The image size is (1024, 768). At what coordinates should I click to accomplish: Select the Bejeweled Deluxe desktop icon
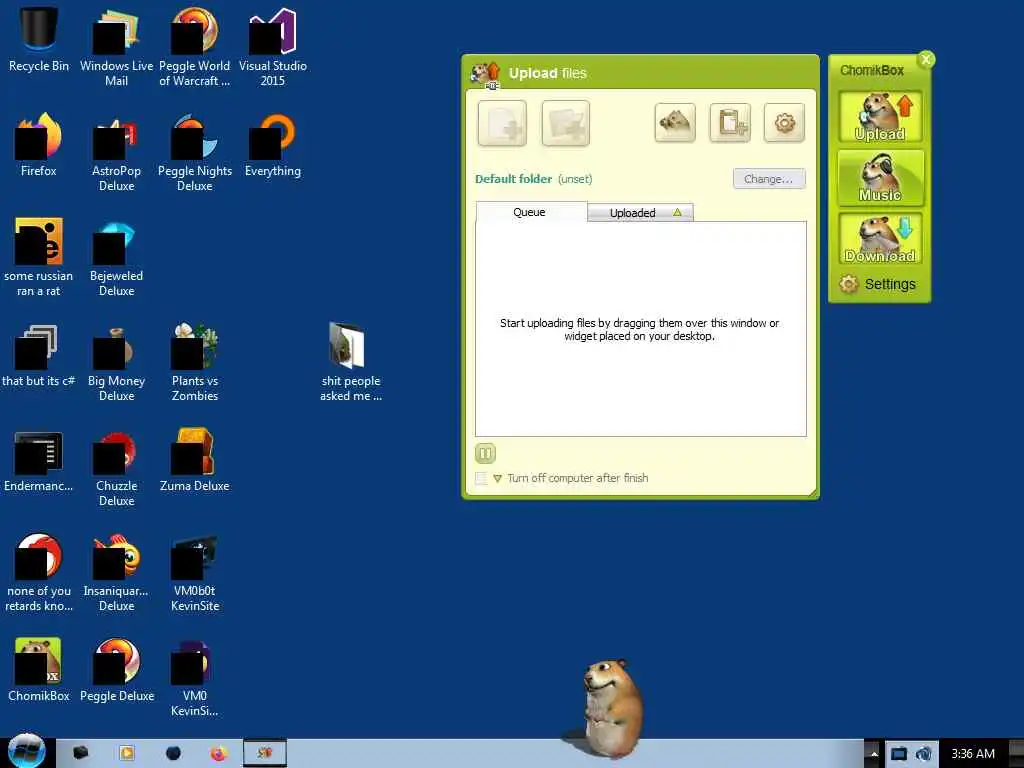coord(116,257)
